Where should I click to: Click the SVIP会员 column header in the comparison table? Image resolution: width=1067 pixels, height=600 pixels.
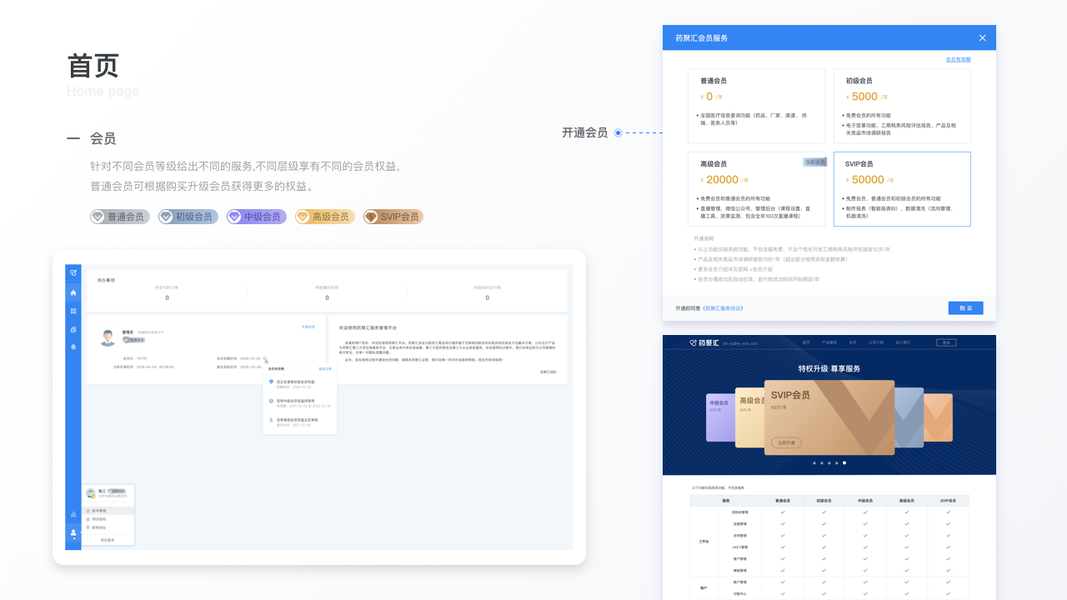click(x=948, y=501)
